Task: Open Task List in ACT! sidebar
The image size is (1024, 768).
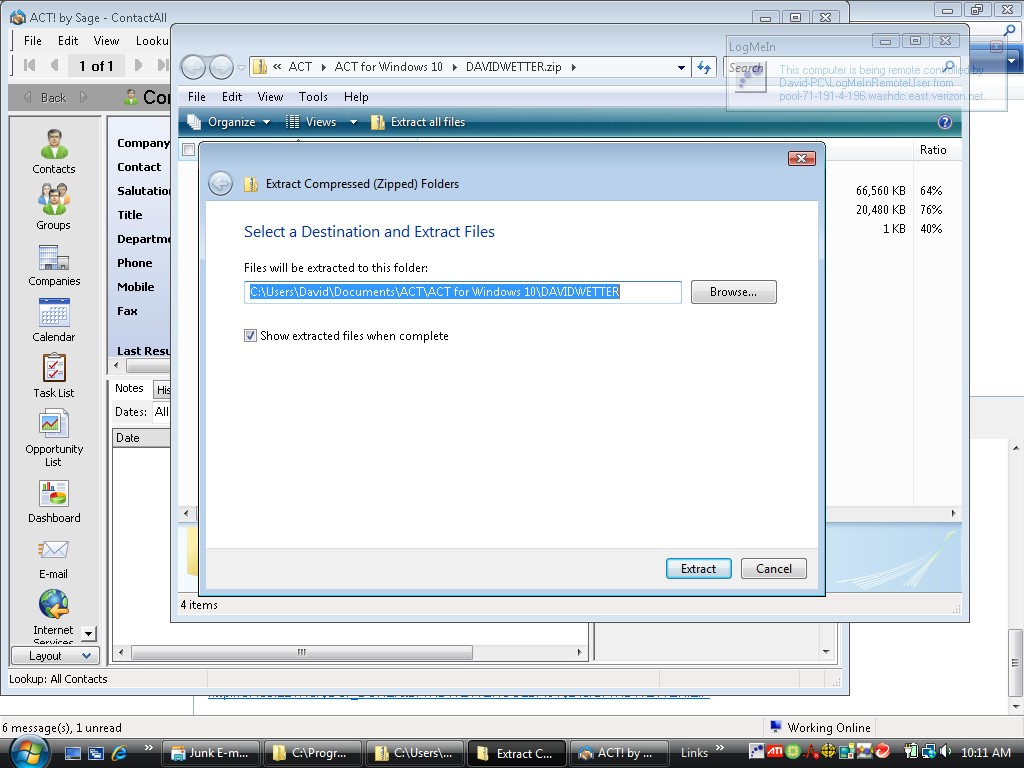Action: pos(54,376)
